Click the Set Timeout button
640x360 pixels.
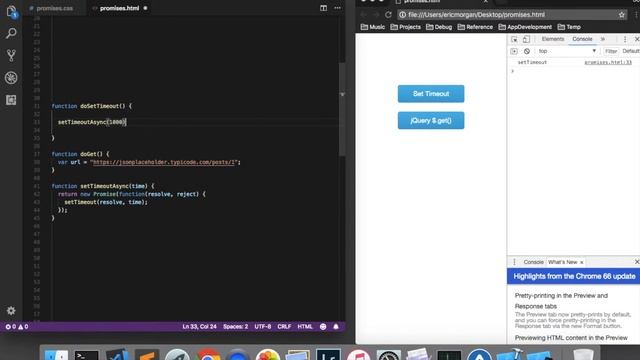pos(431,94)
